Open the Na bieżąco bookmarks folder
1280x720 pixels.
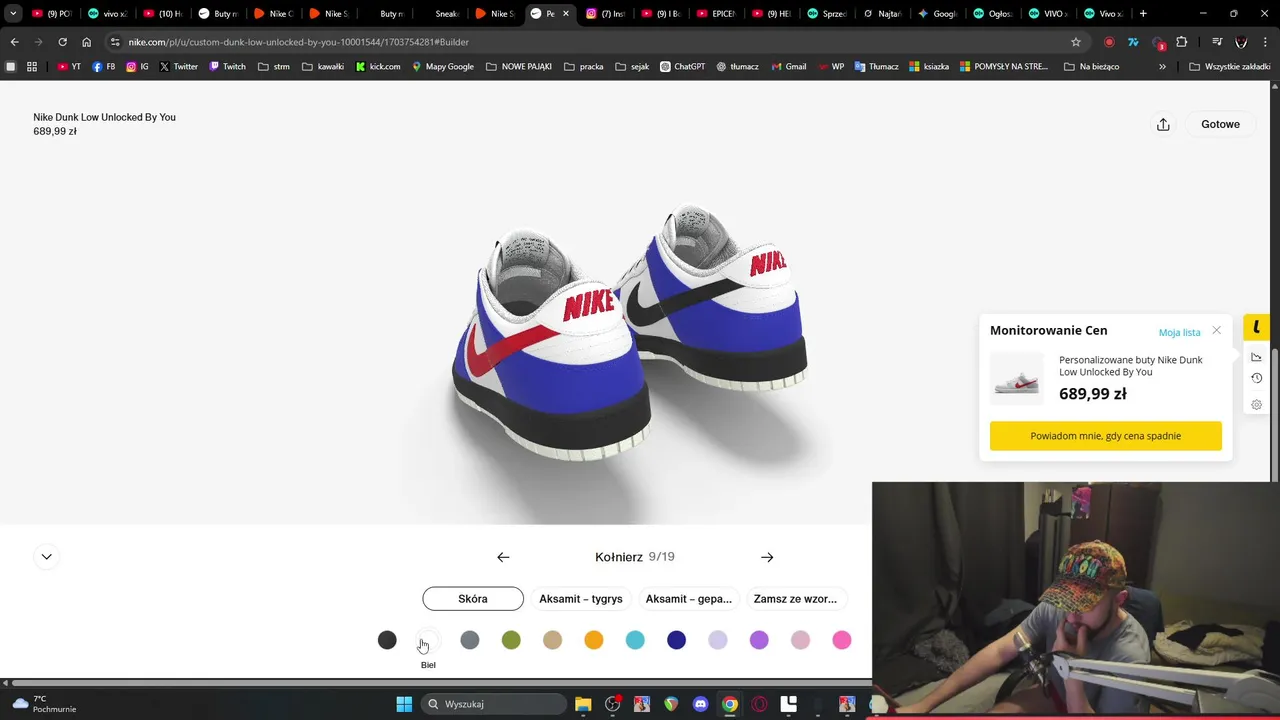(x=1092, y=66)
